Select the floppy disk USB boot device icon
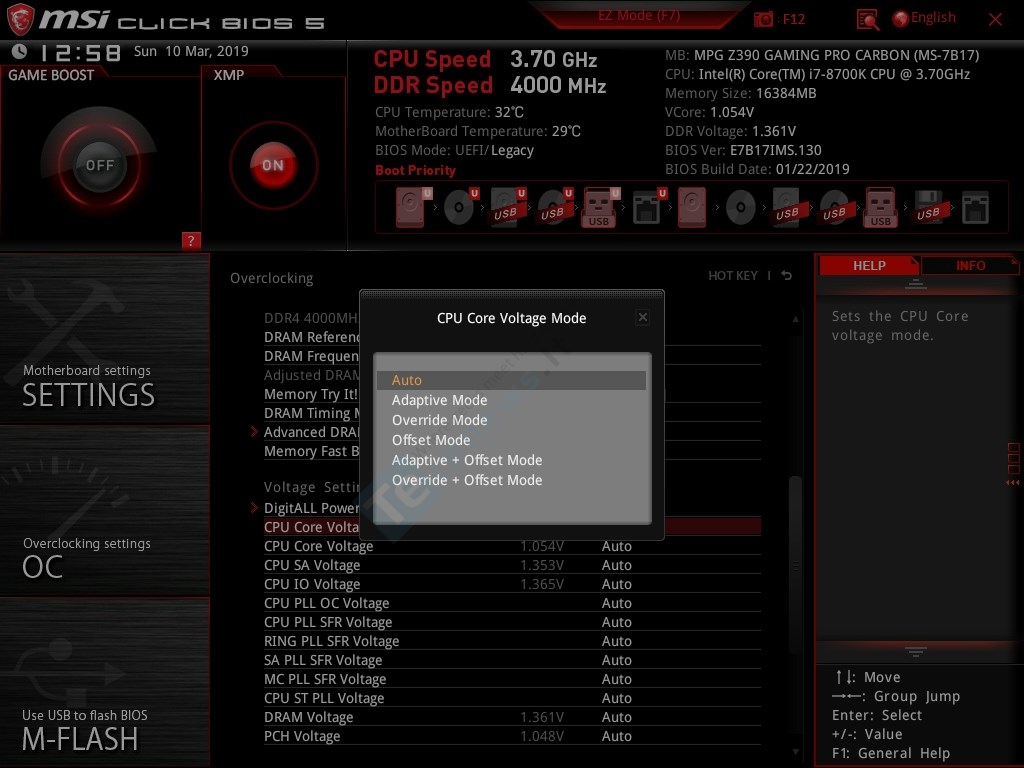Viewport: 1024px width, 768px height. pyautogui.click(x=928, y=209)
